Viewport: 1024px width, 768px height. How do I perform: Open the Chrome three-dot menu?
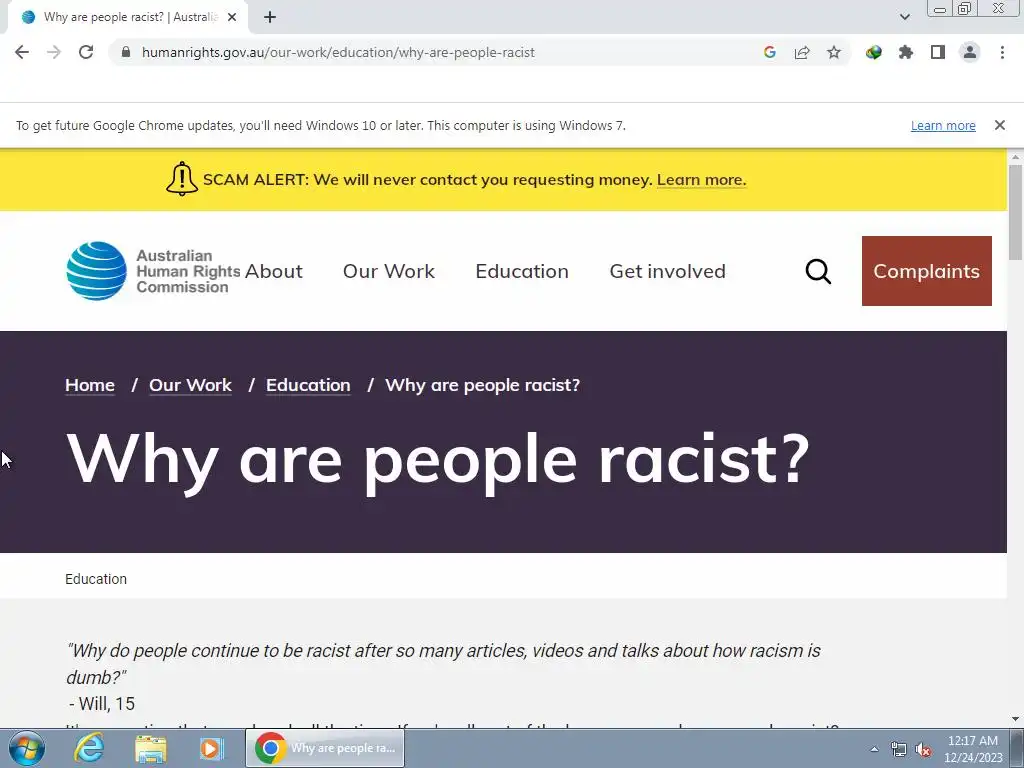(x=1002, y=52)
